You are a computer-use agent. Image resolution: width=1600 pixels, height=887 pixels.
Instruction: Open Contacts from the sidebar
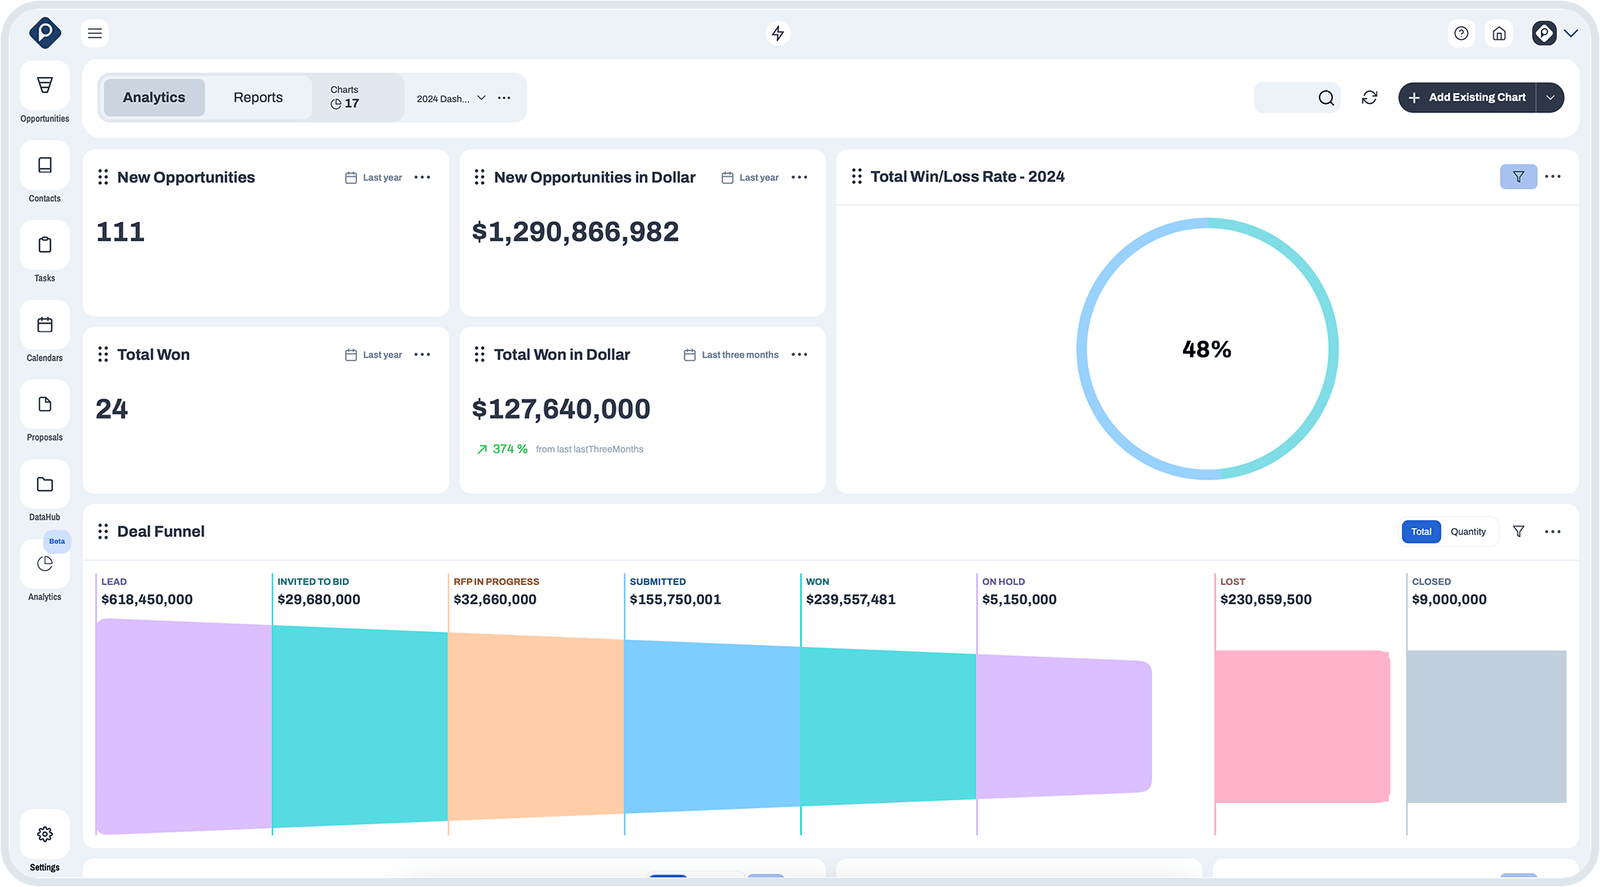45,165
